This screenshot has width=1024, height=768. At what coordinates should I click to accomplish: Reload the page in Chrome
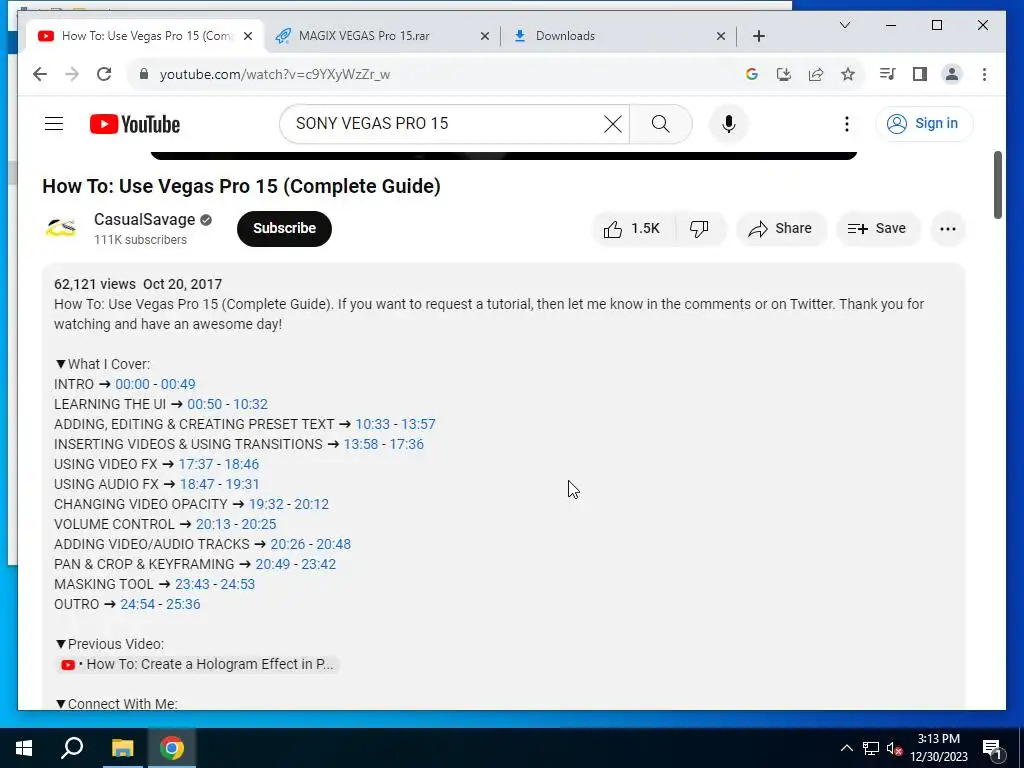pos(104,74)
